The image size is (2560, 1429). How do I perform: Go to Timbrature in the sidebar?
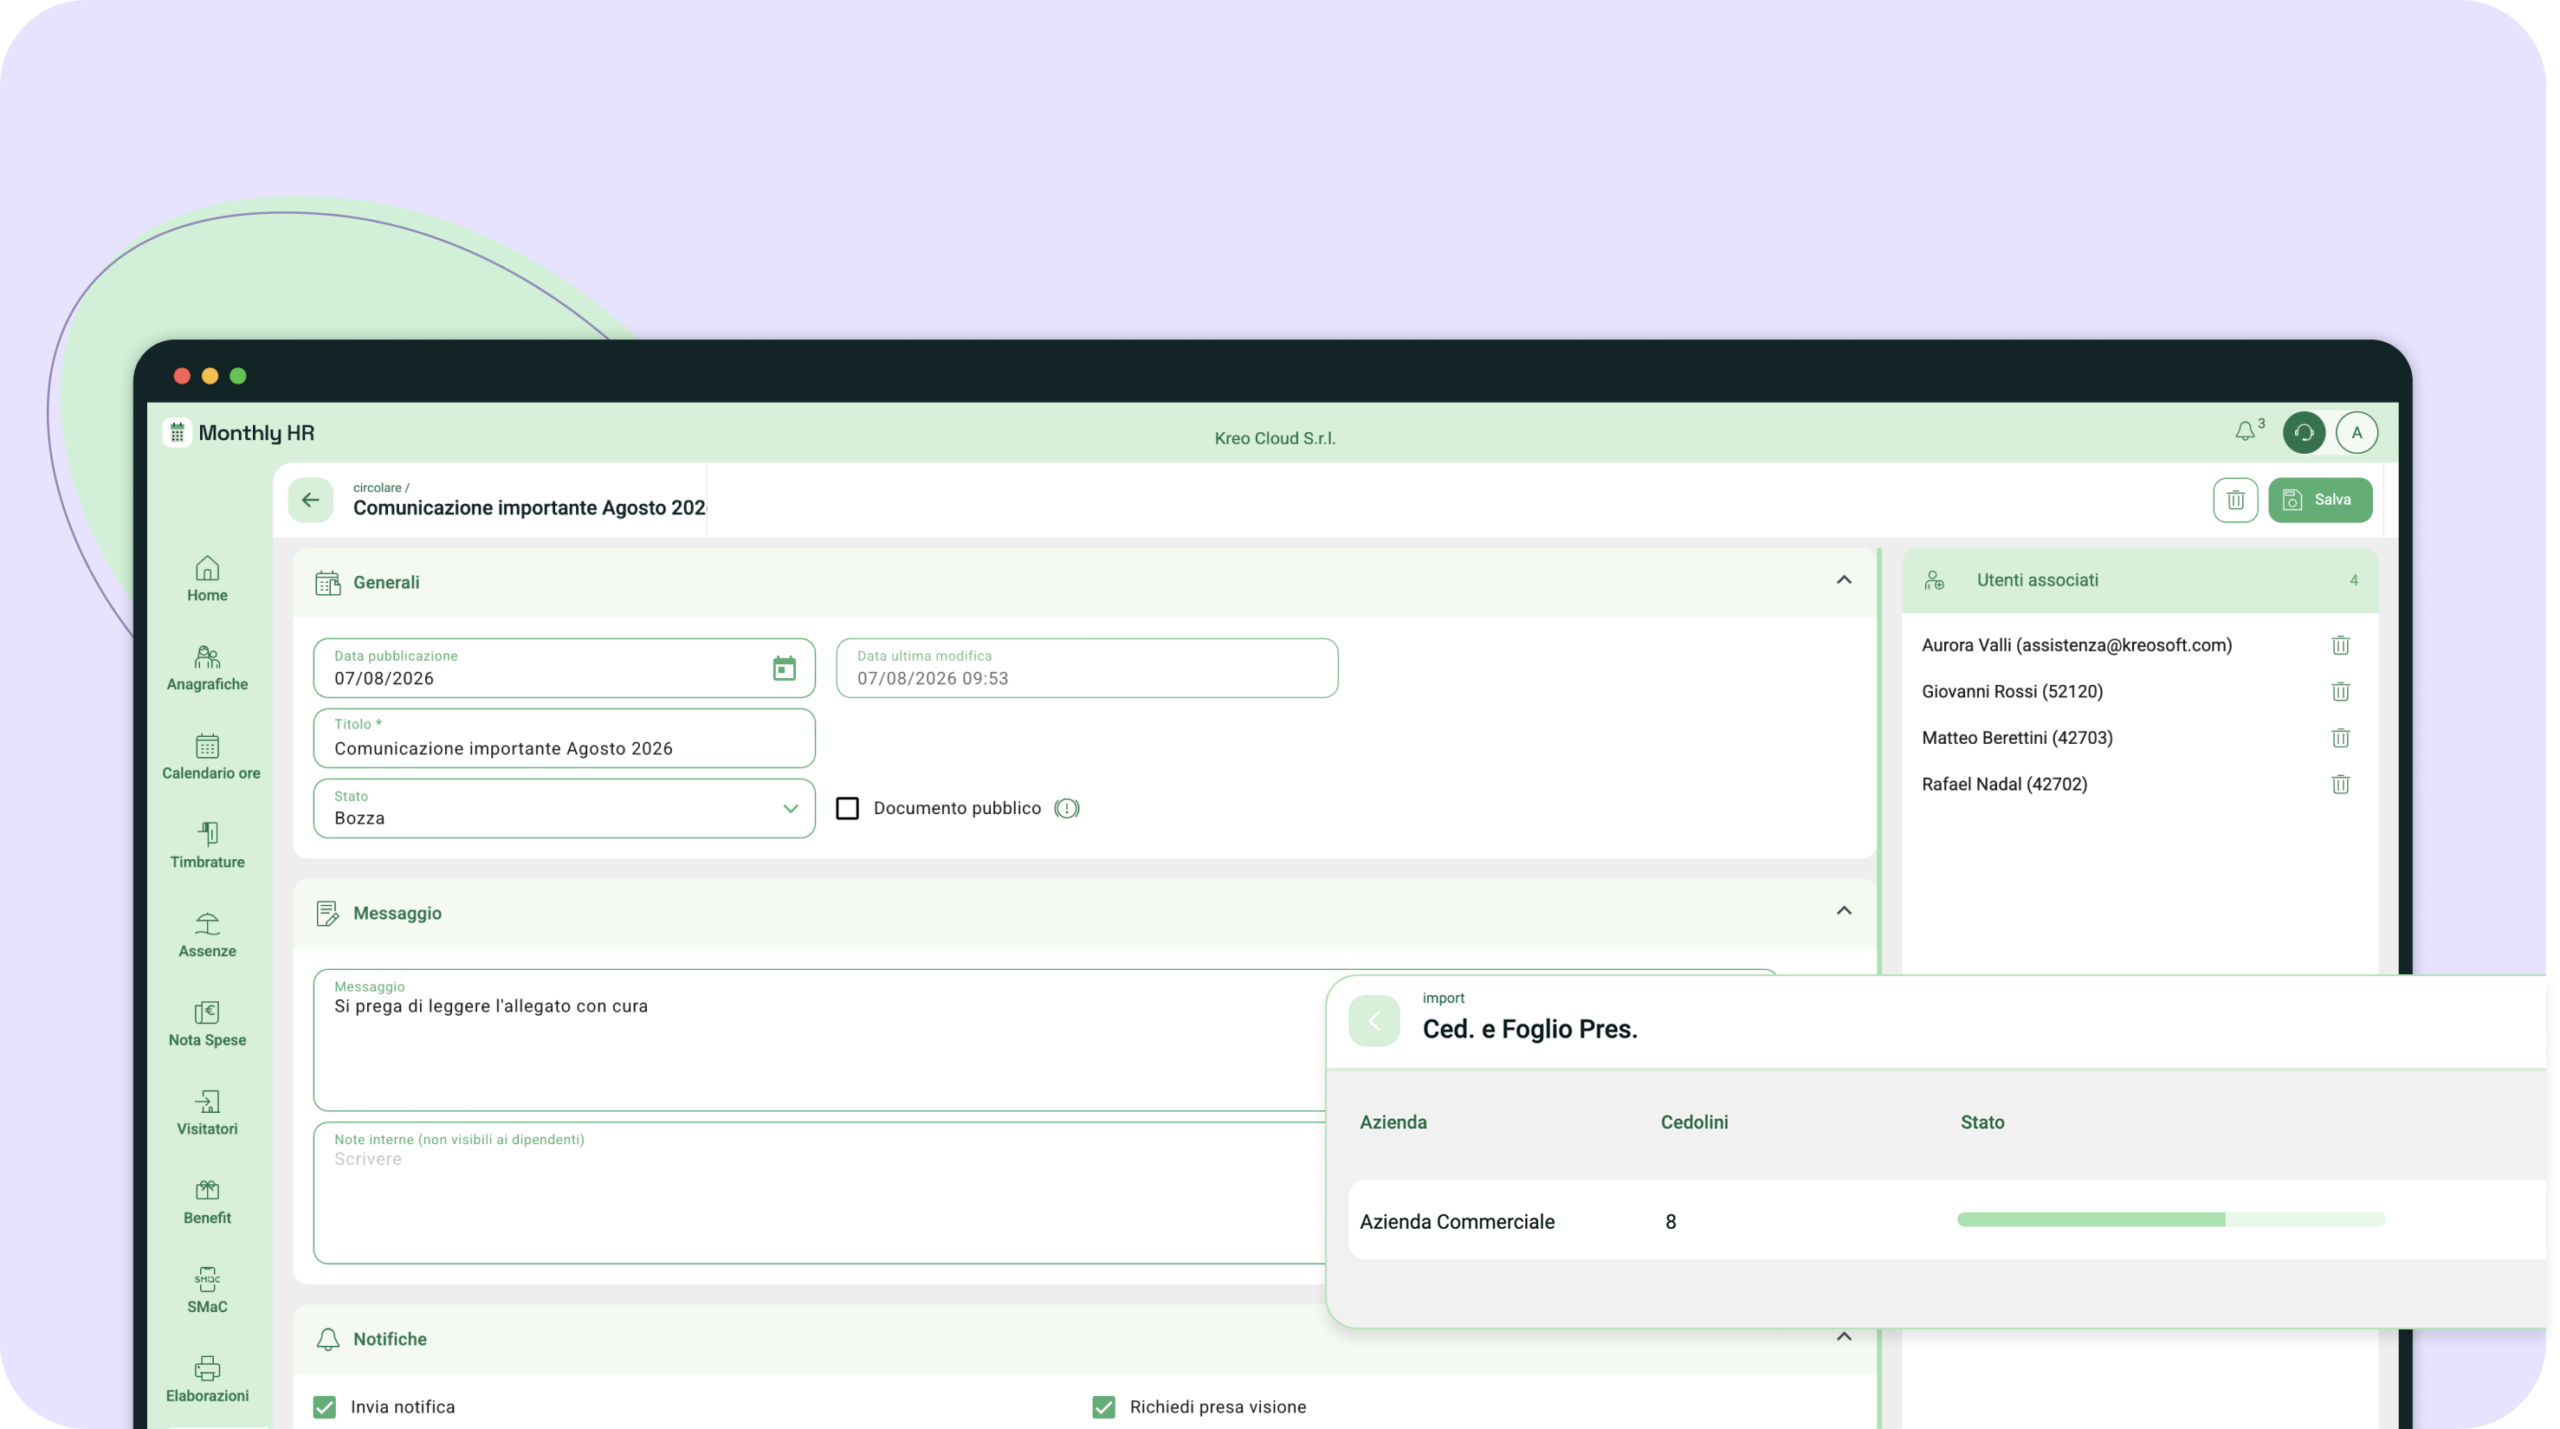(x=207, y=846)
